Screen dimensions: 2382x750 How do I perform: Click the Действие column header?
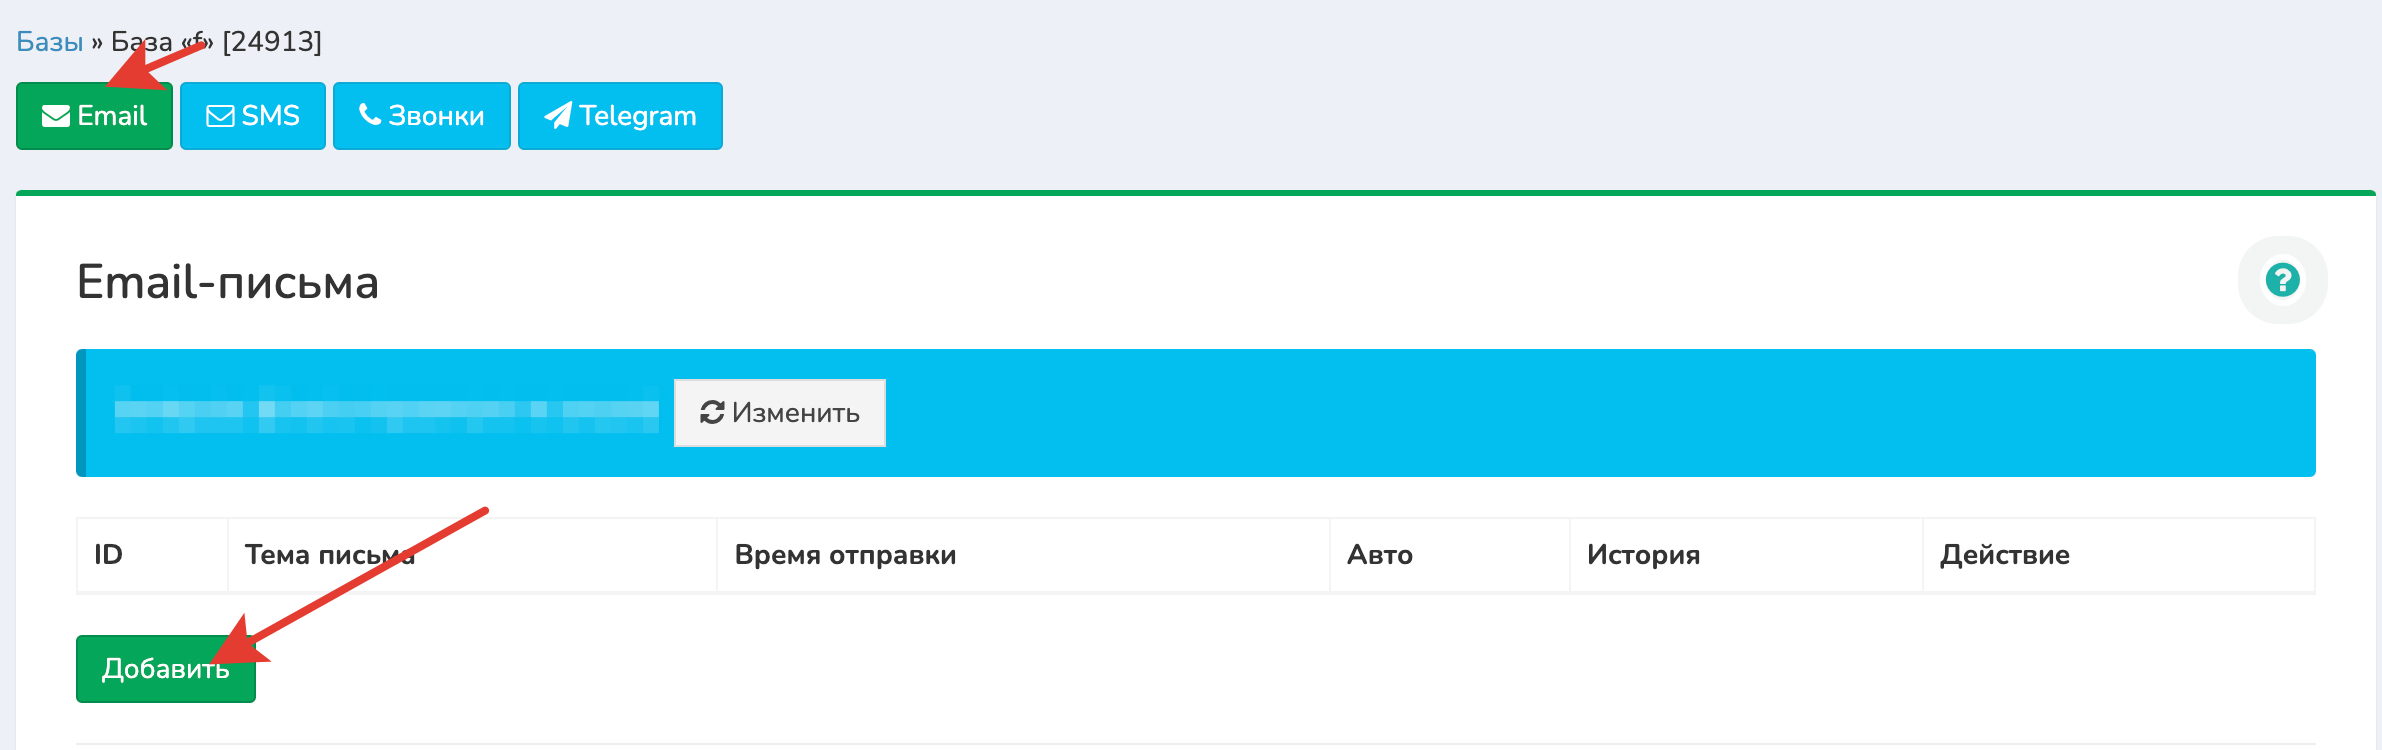2005,555
